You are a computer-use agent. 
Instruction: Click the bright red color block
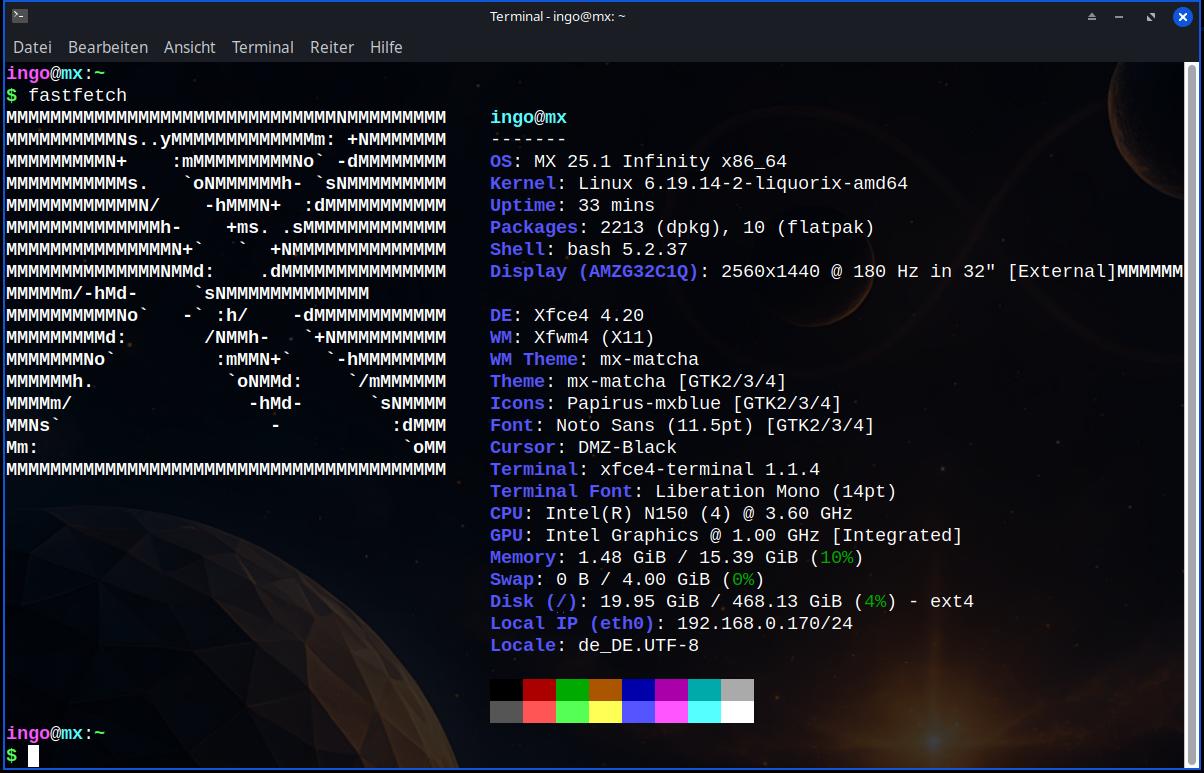[x=539, y=712]
